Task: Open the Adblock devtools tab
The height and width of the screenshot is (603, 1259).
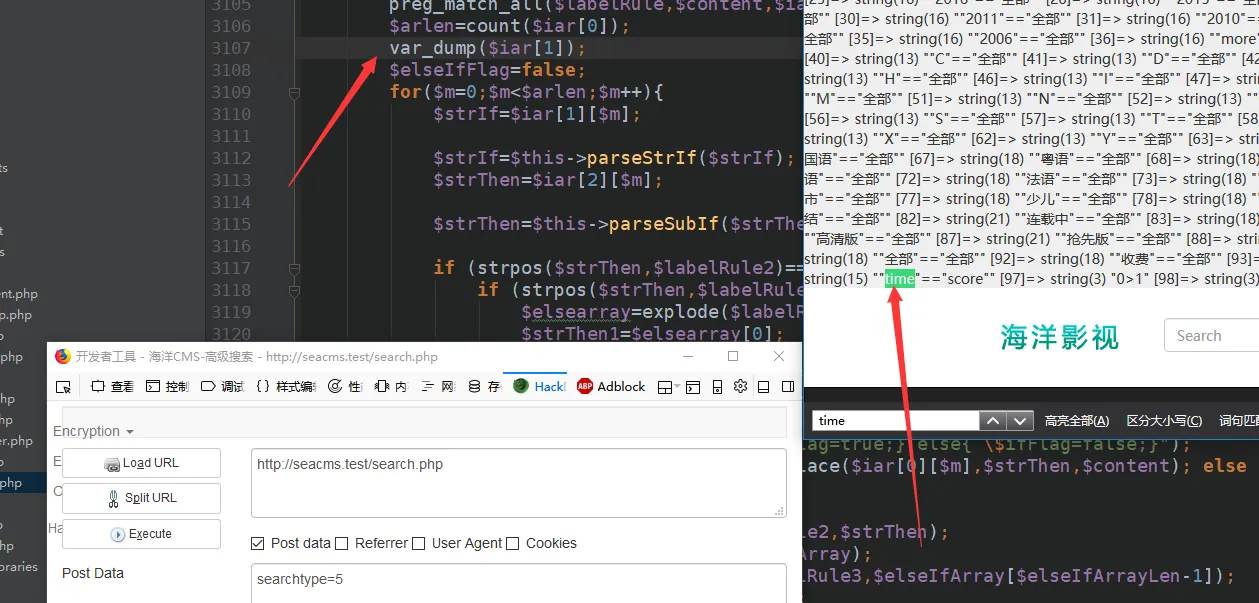Action: (611, 387)
